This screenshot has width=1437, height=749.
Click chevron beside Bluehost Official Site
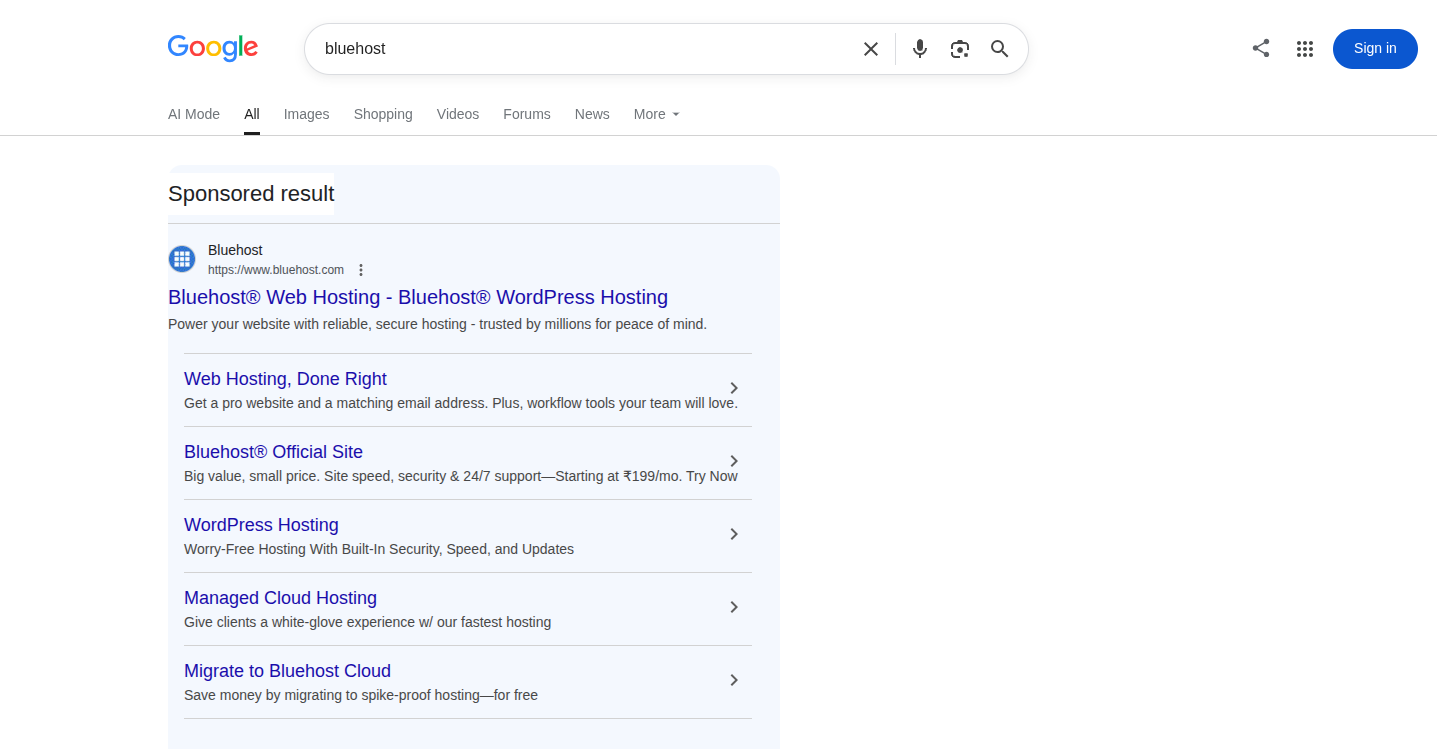pyautogui.click(x=734, y=461)
